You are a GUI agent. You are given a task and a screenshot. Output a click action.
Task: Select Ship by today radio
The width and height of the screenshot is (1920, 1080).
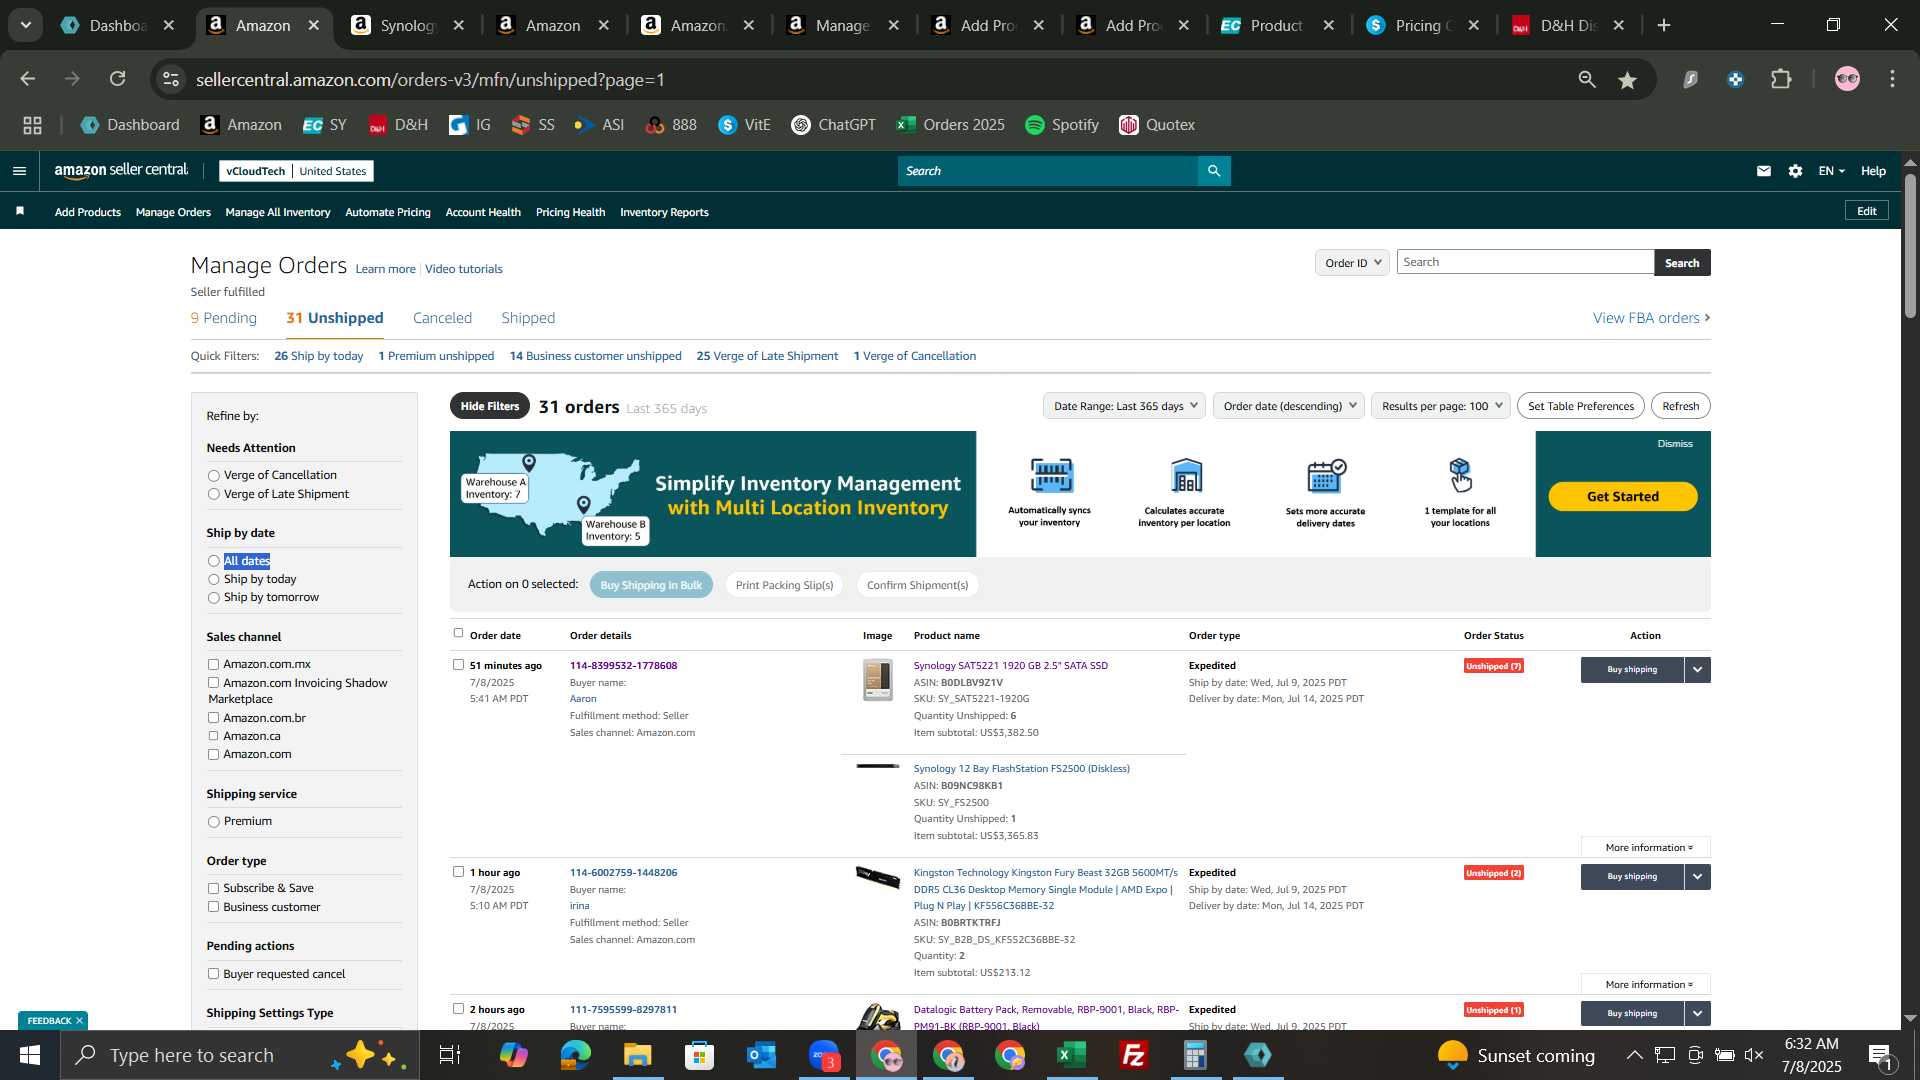[213, 579]
